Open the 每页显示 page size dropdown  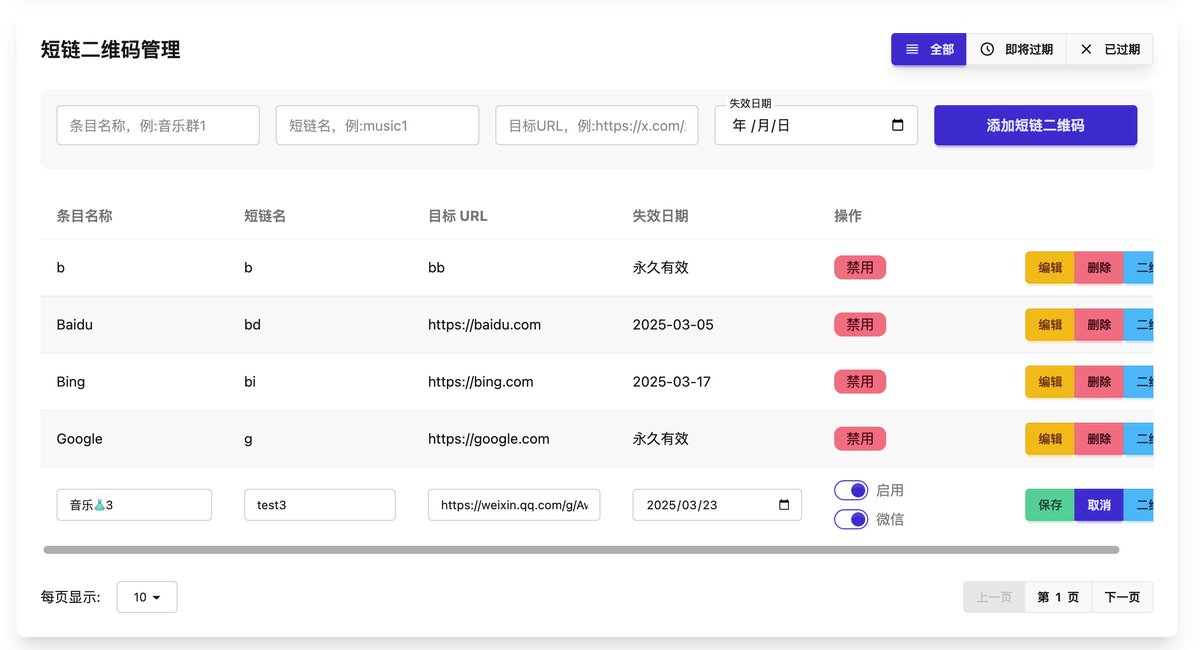(x=146, y=597)
